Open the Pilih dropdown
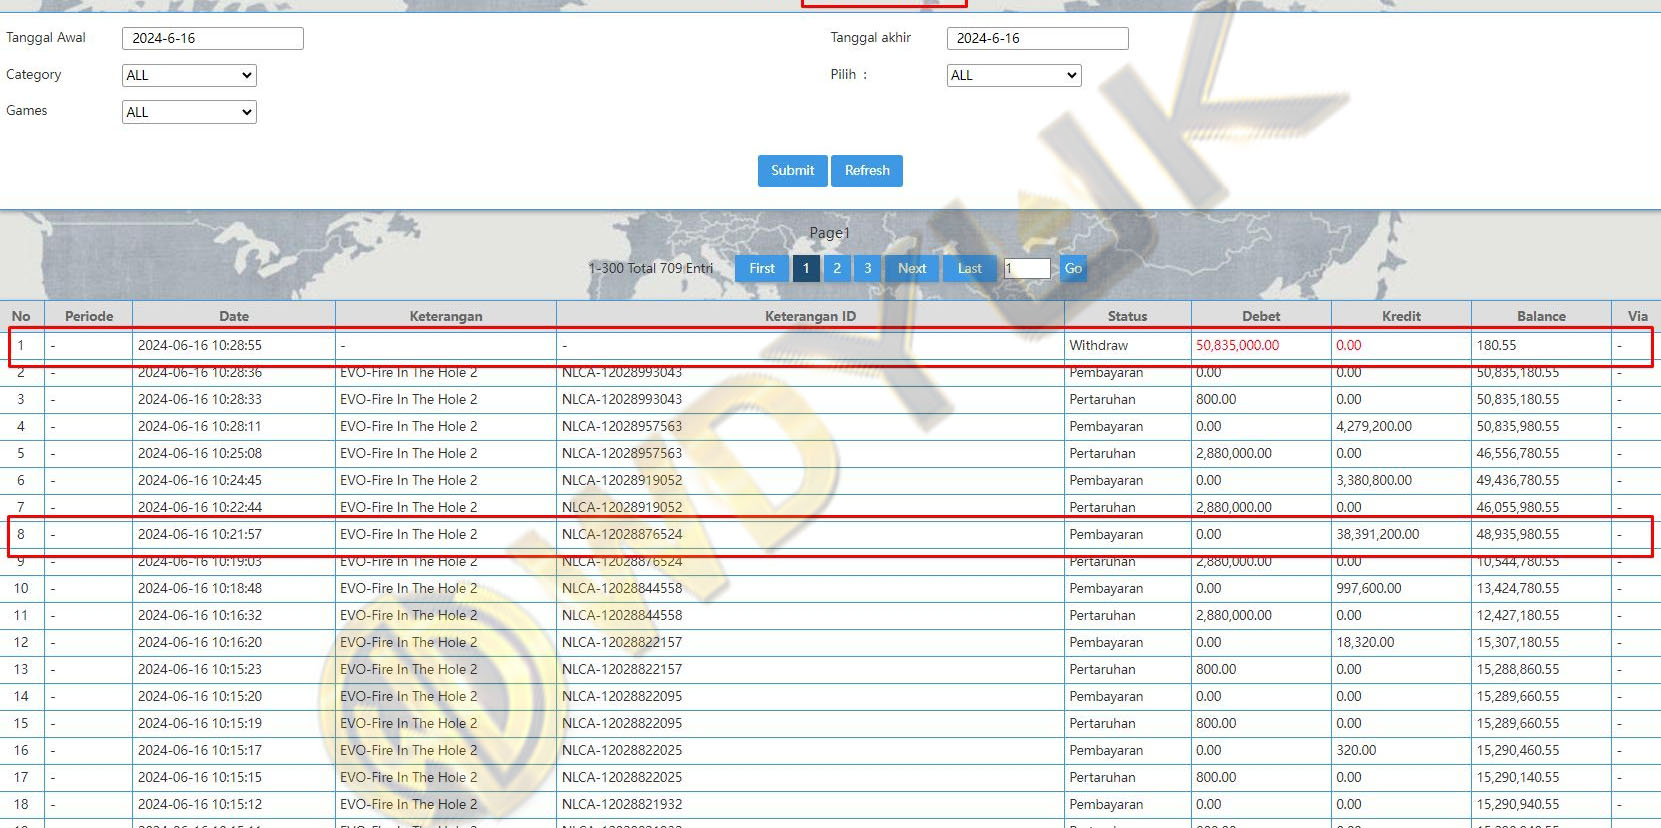Screen dimensions: 1661x828 coord(1014,75)
